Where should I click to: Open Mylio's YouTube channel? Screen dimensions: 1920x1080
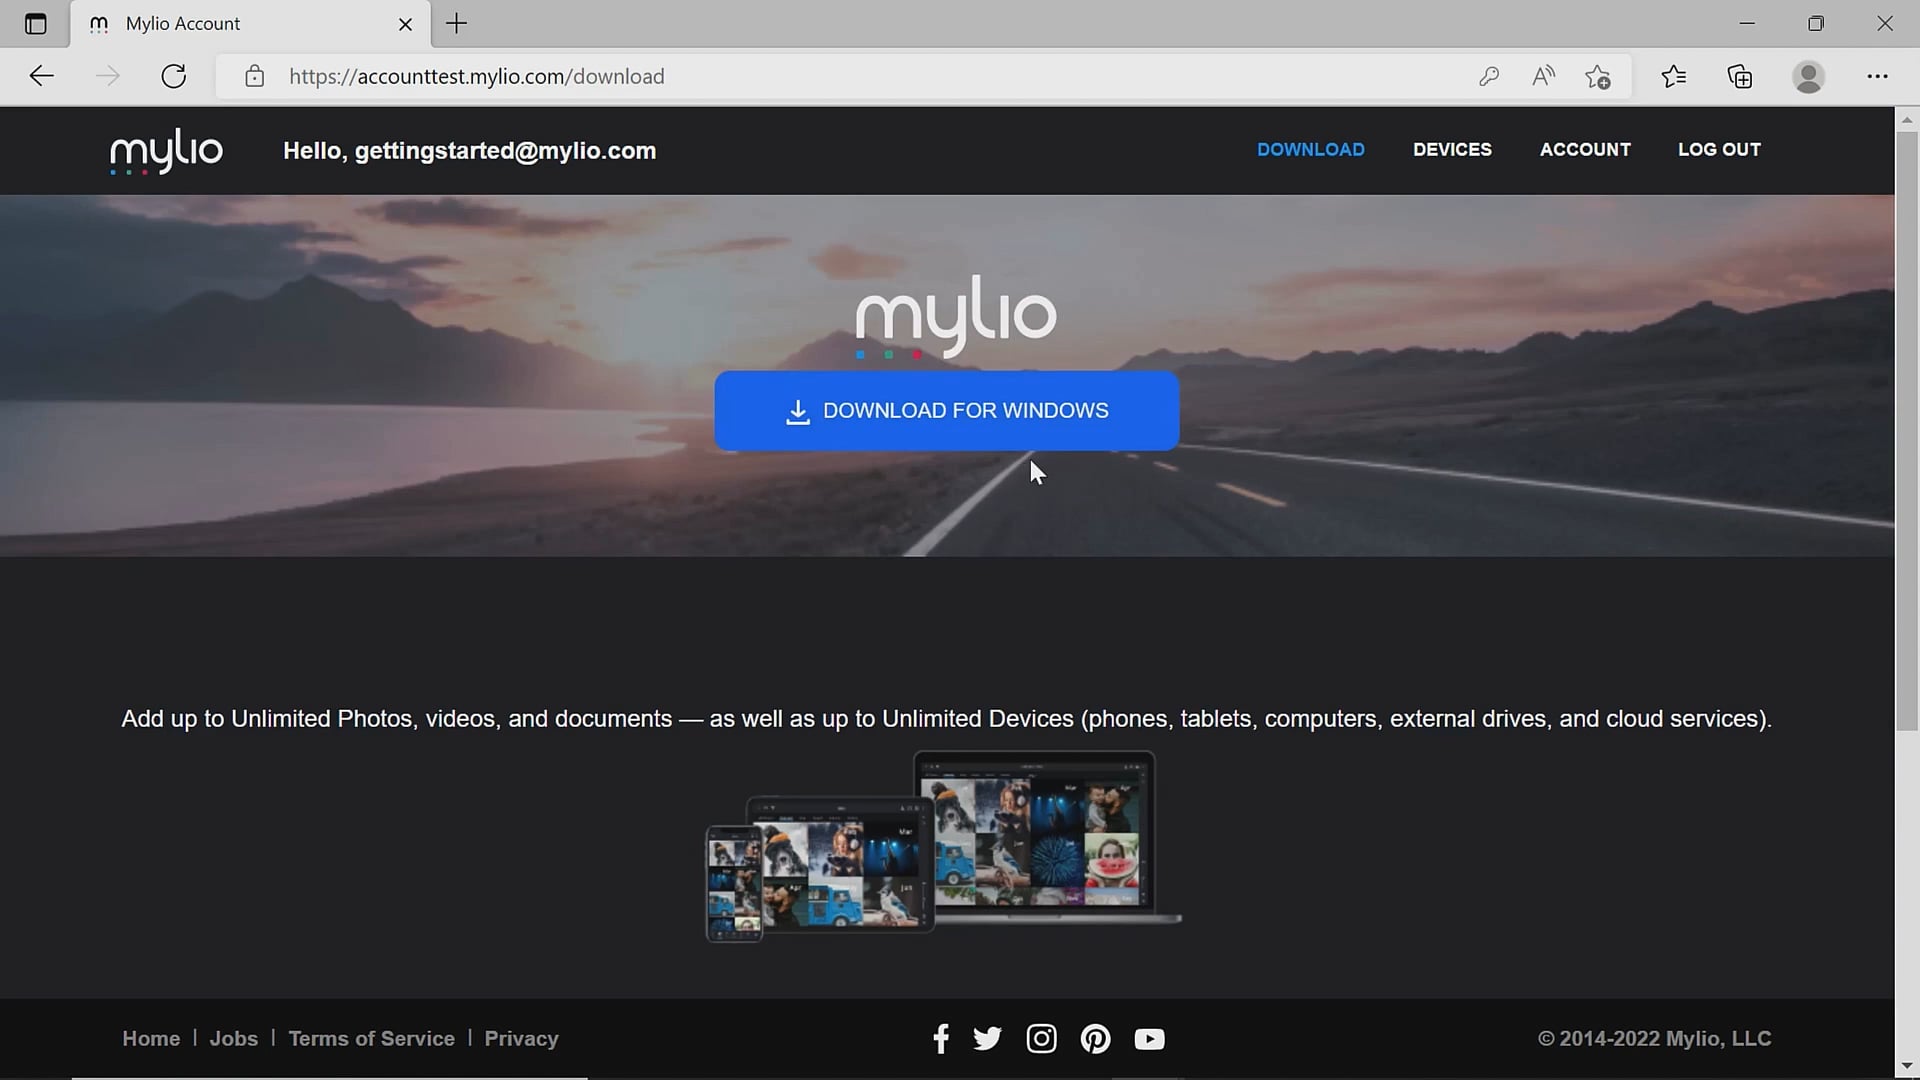click(1149, 1038)
